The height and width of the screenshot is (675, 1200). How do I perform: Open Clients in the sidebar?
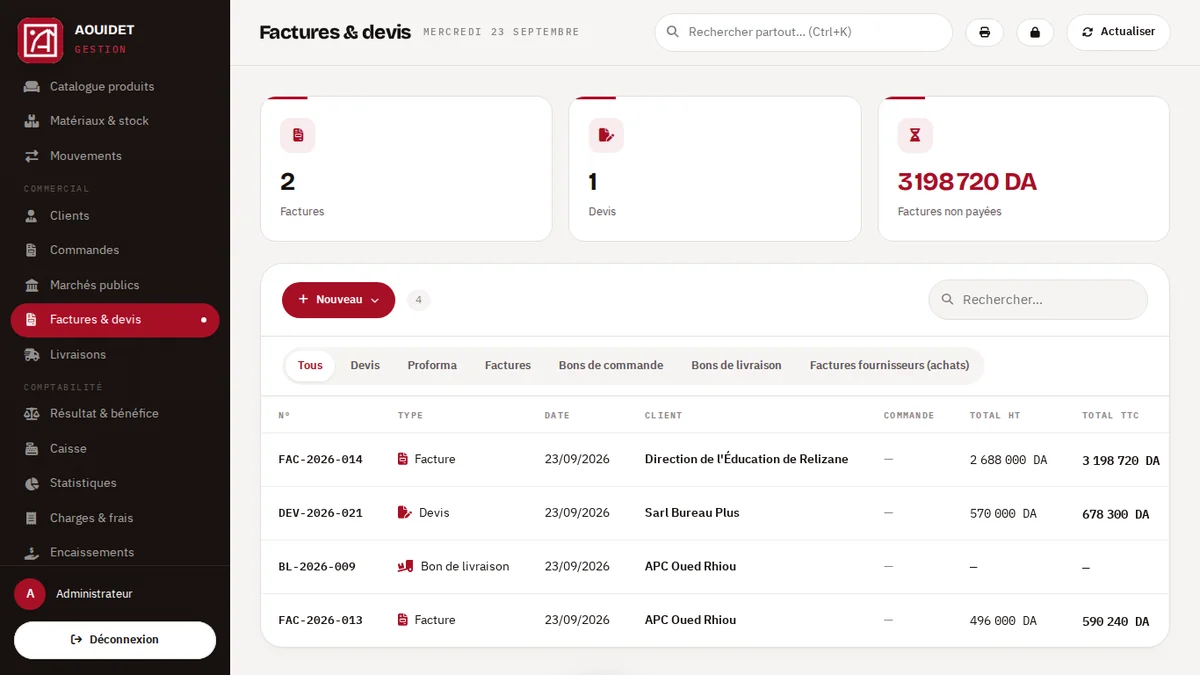[115, 216]
